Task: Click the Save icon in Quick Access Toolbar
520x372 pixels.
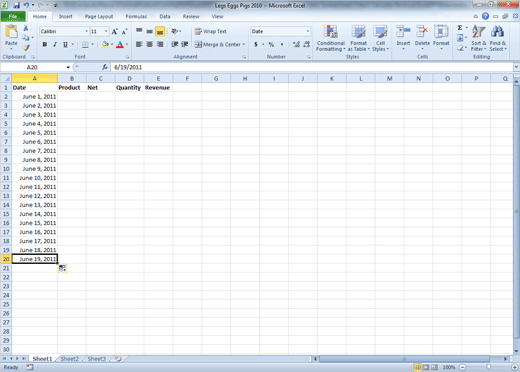Action: coord(16,5)
